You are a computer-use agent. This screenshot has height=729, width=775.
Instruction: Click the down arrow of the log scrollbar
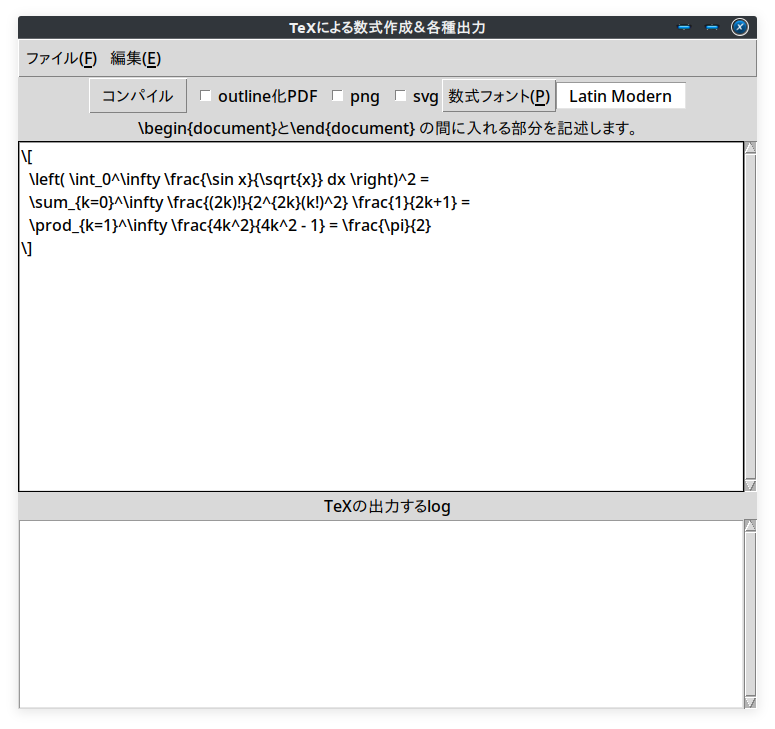(750, 702)
